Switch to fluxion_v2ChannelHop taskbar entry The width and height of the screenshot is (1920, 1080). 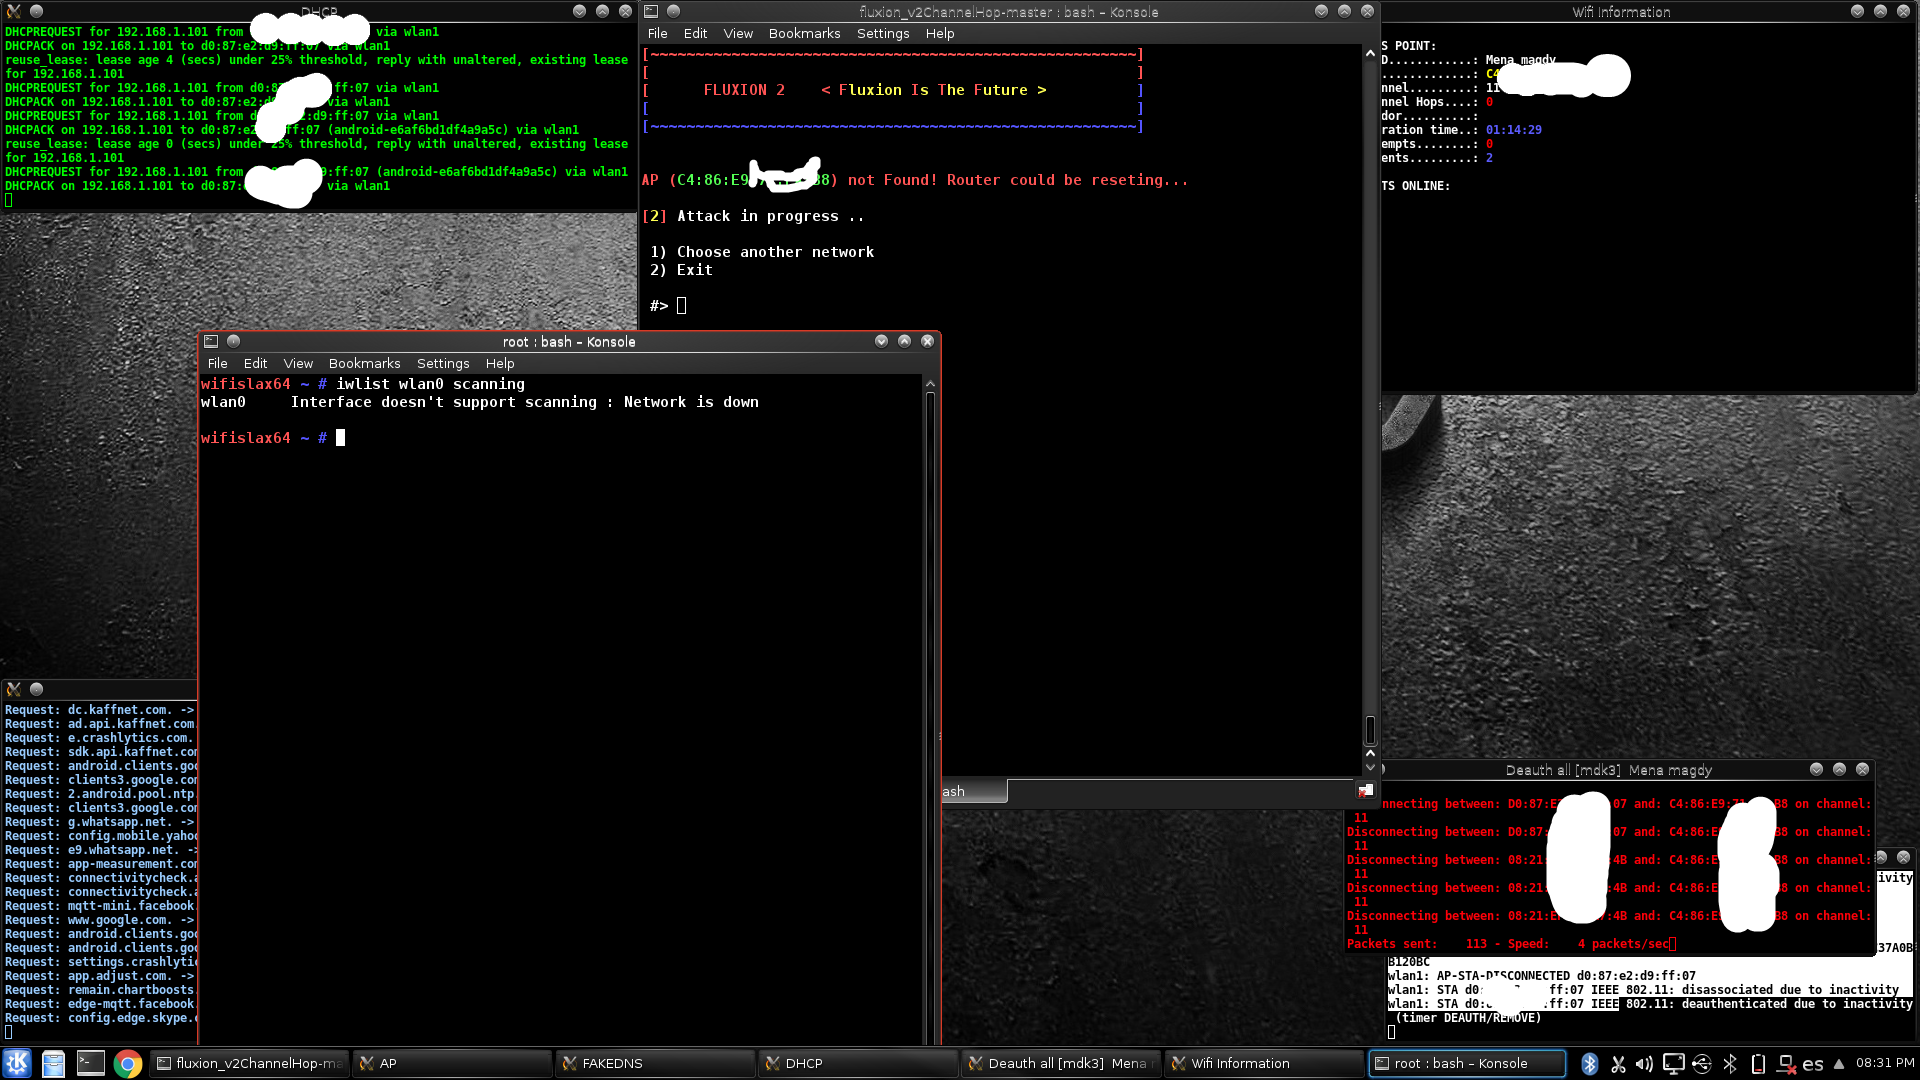[x=250, y=1063]
